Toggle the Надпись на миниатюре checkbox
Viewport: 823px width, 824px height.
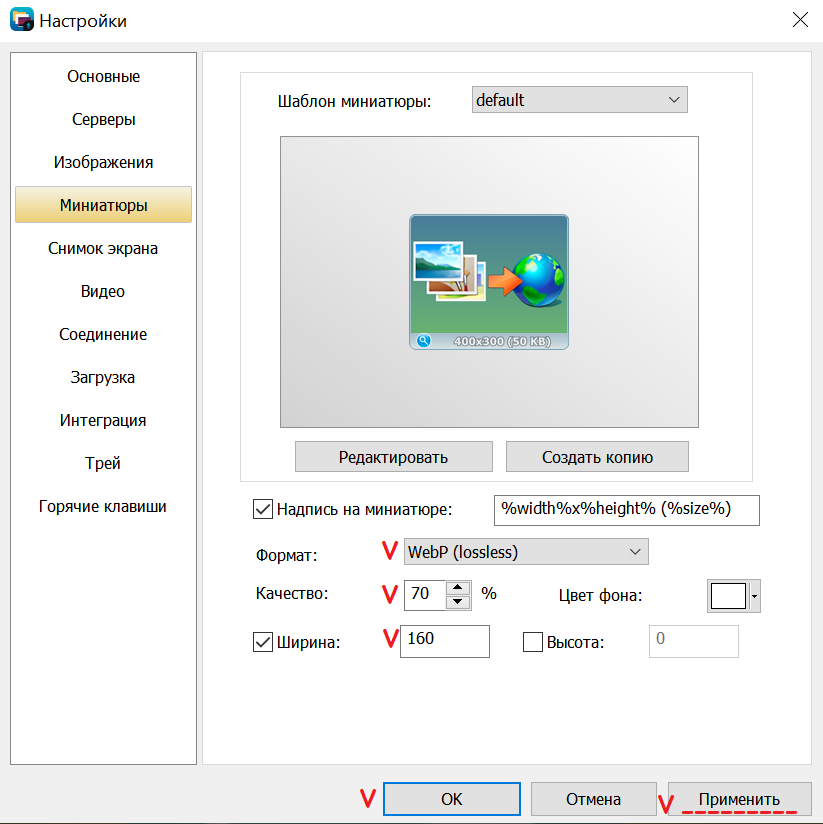263,509
